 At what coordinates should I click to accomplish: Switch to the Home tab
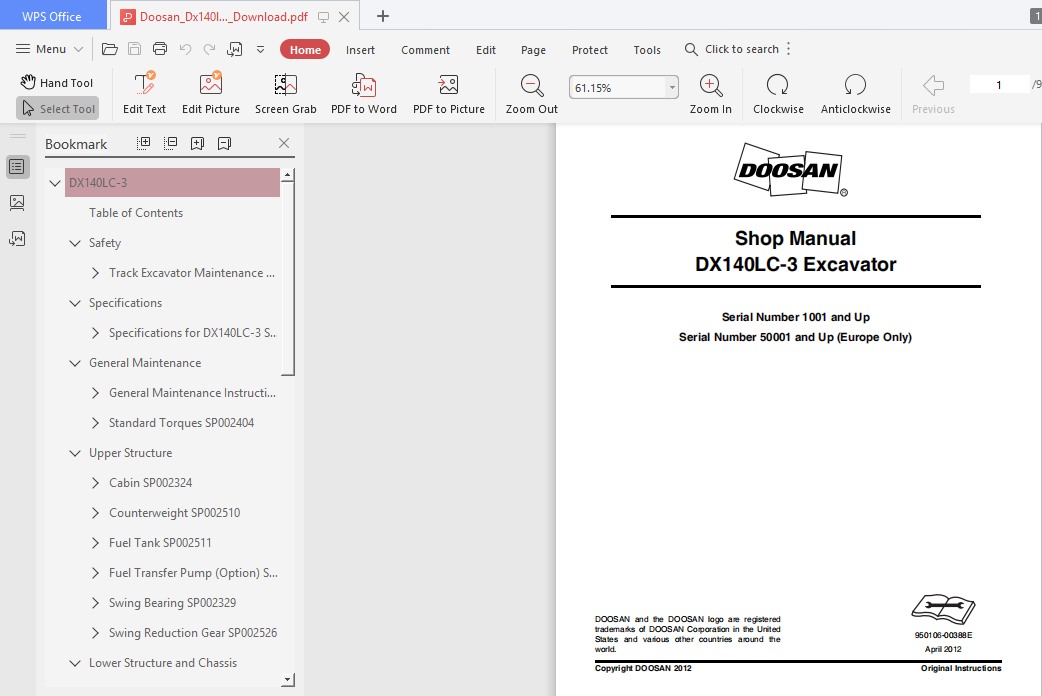[x=305, y=50]
